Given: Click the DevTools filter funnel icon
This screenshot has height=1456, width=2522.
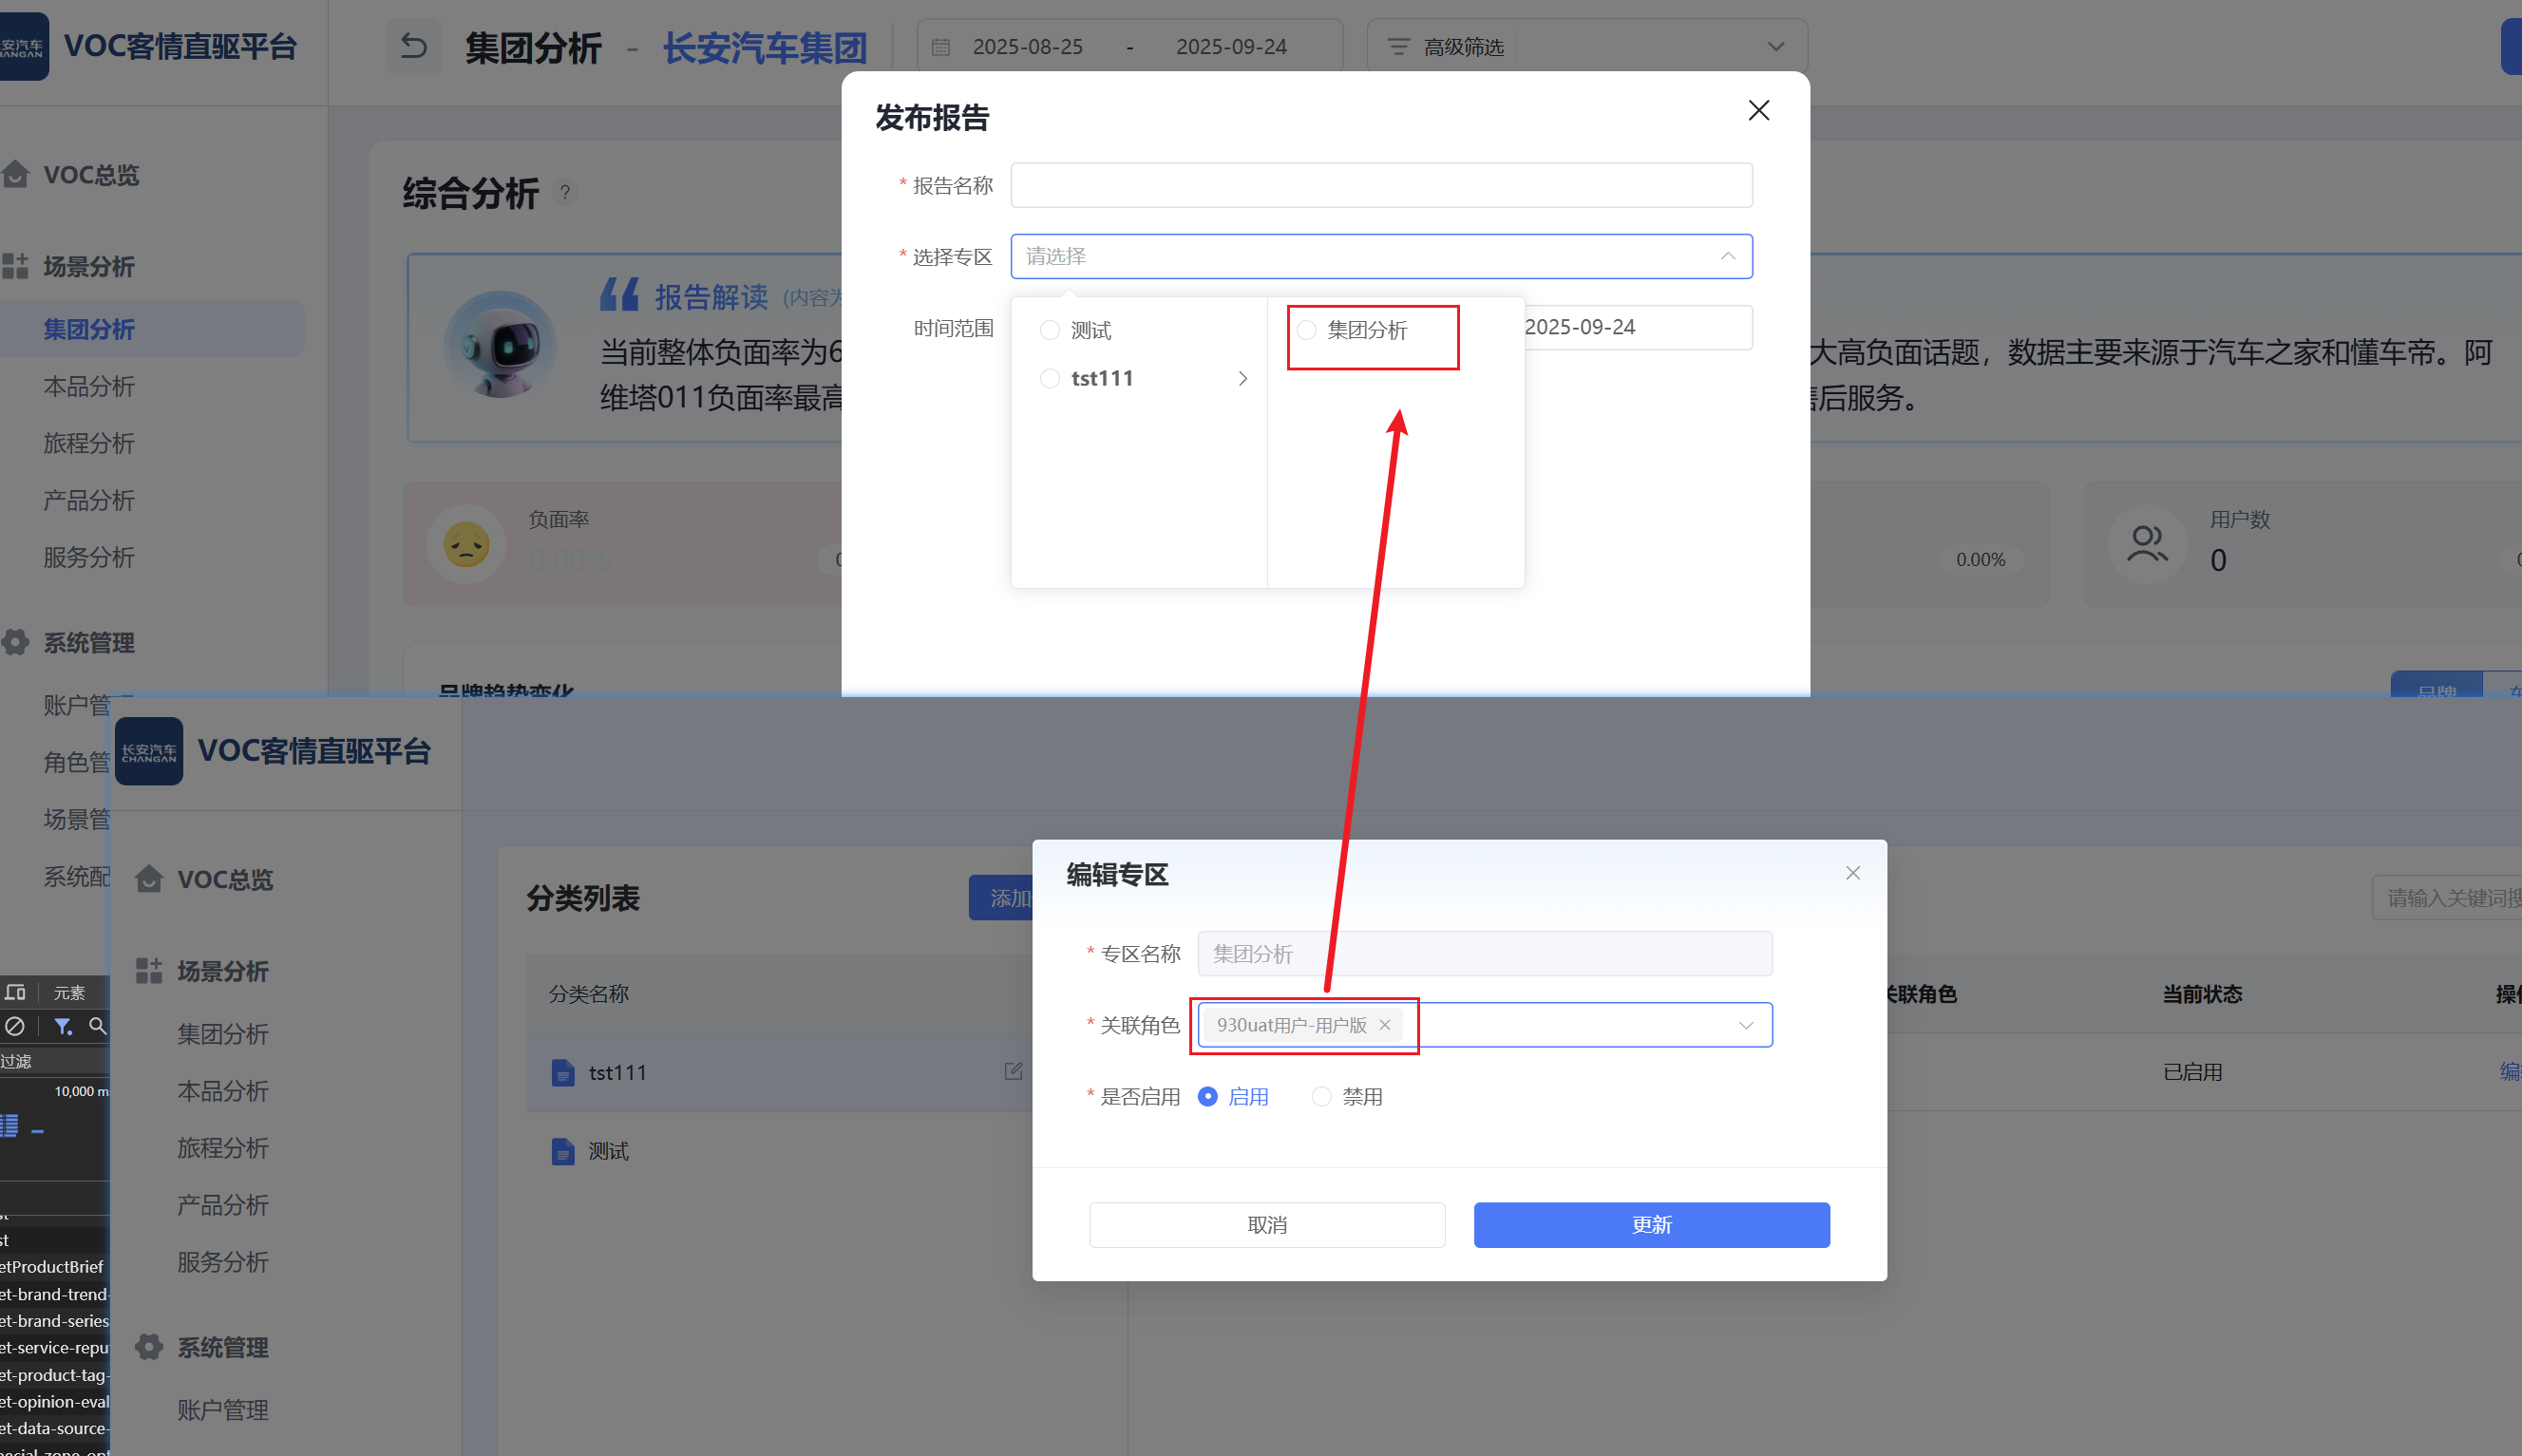Looking at the screenshot, I should pos(63,1026).
